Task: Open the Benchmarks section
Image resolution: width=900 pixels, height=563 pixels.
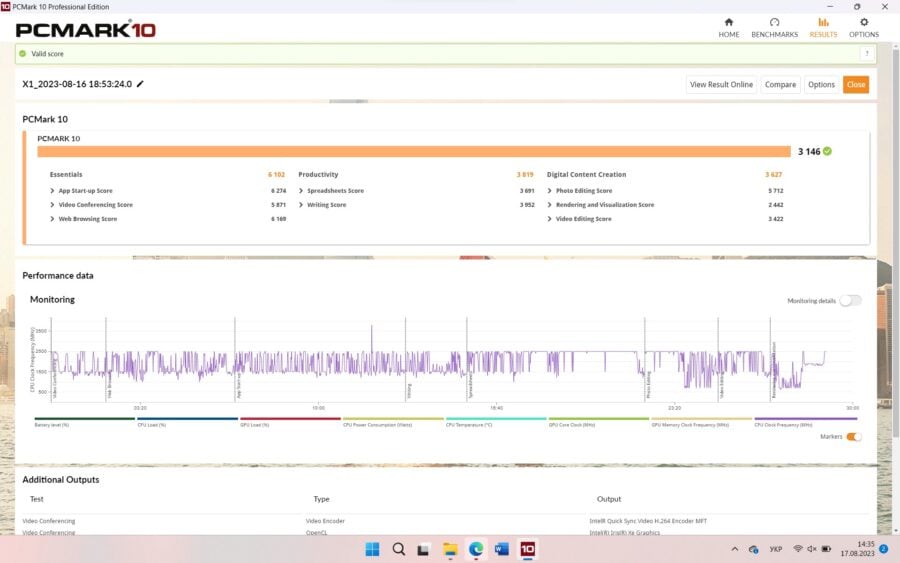Action: (774, 28)
